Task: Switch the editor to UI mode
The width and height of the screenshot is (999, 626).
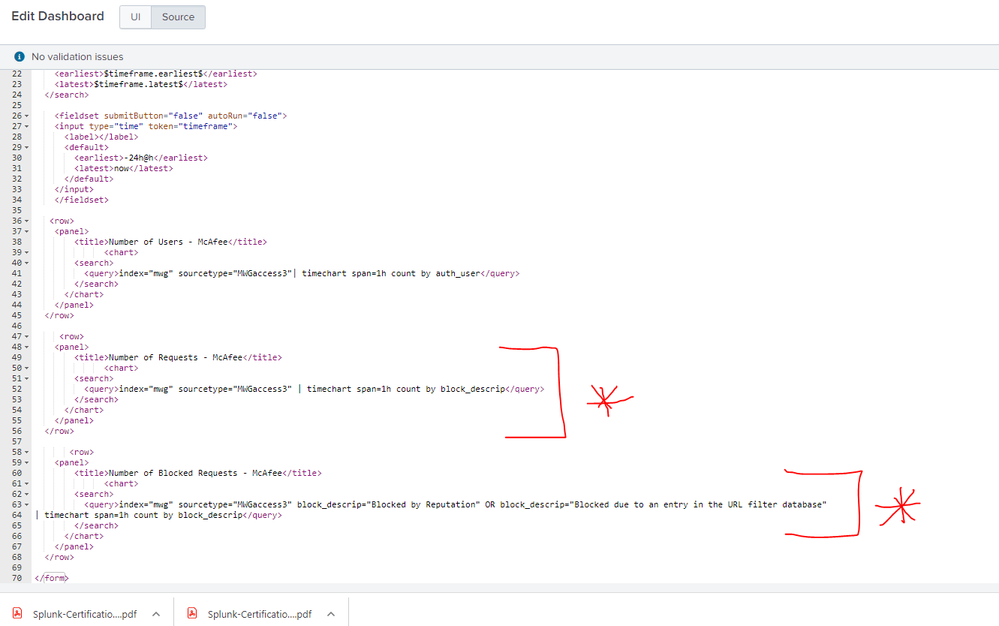Action: pos(135,17)
